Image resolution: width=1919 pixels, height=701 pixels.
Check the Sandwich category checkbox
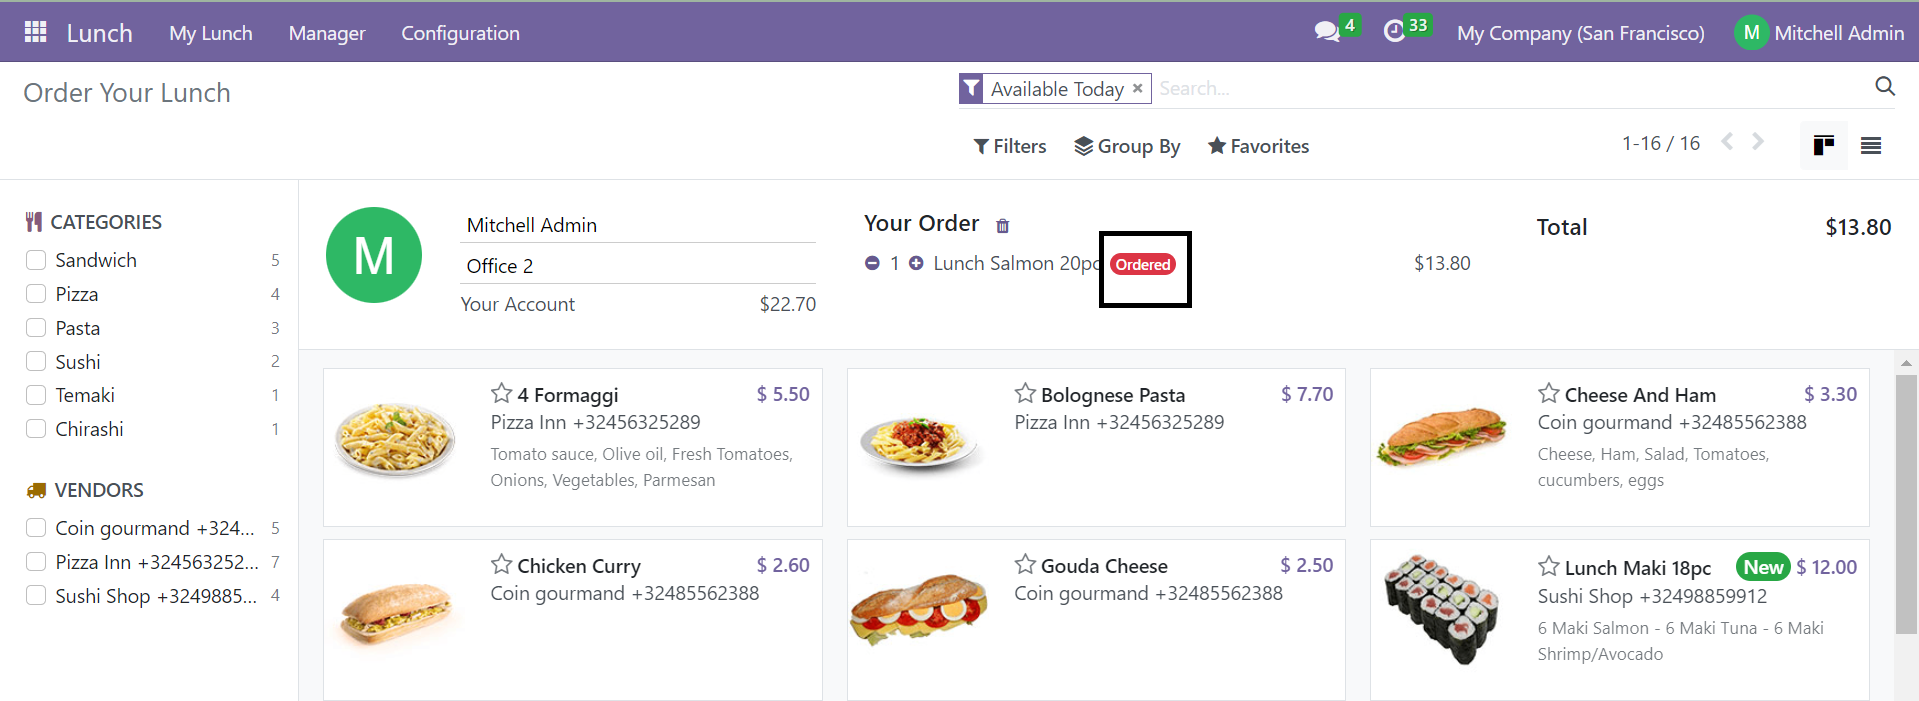tap(36, 260)
